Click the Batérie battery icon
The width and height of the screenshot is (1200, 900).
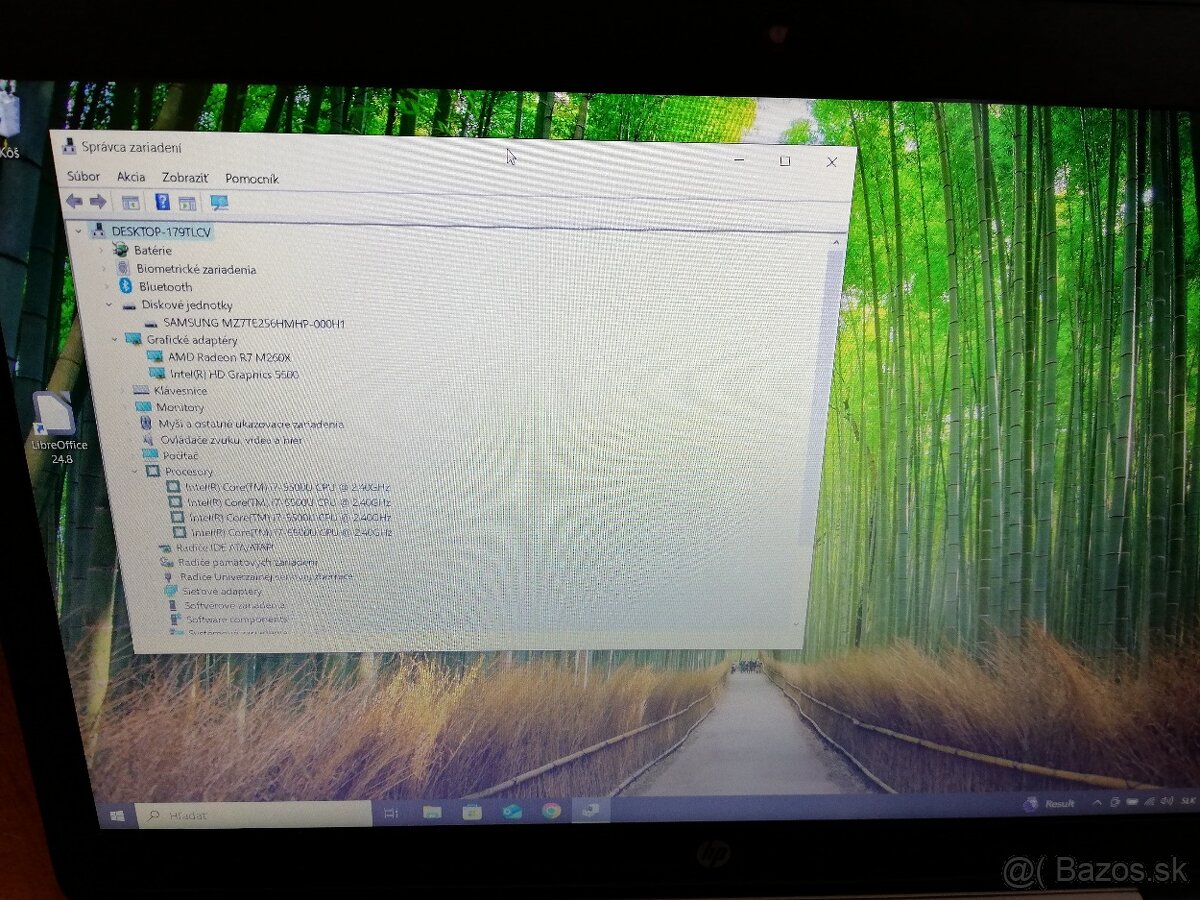(121, 250)
